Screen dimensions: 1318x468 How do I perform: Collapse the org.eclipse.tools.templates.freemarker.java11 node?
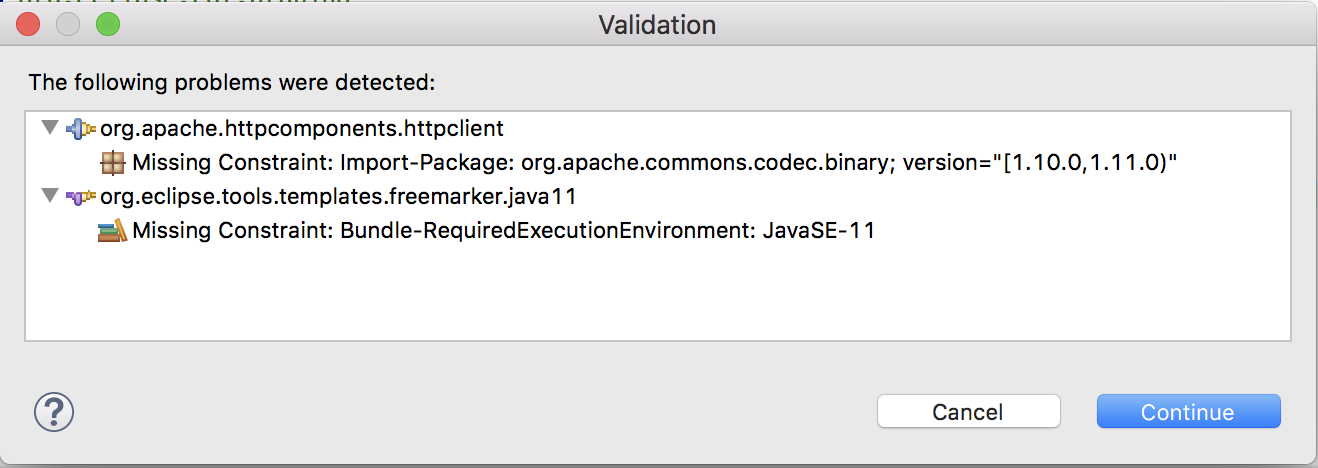[50, 196]
